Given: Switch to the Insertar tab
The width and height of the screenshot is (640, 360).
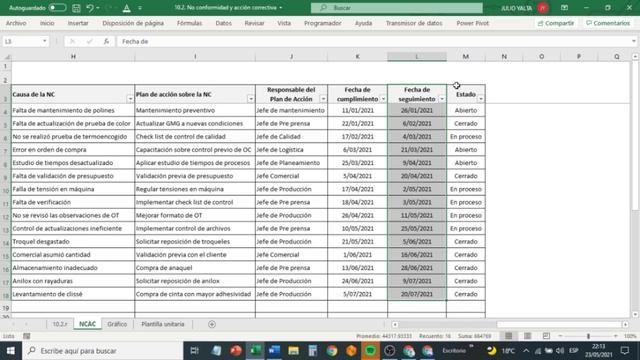Looking at the screenshot, I should click(78, 23).
